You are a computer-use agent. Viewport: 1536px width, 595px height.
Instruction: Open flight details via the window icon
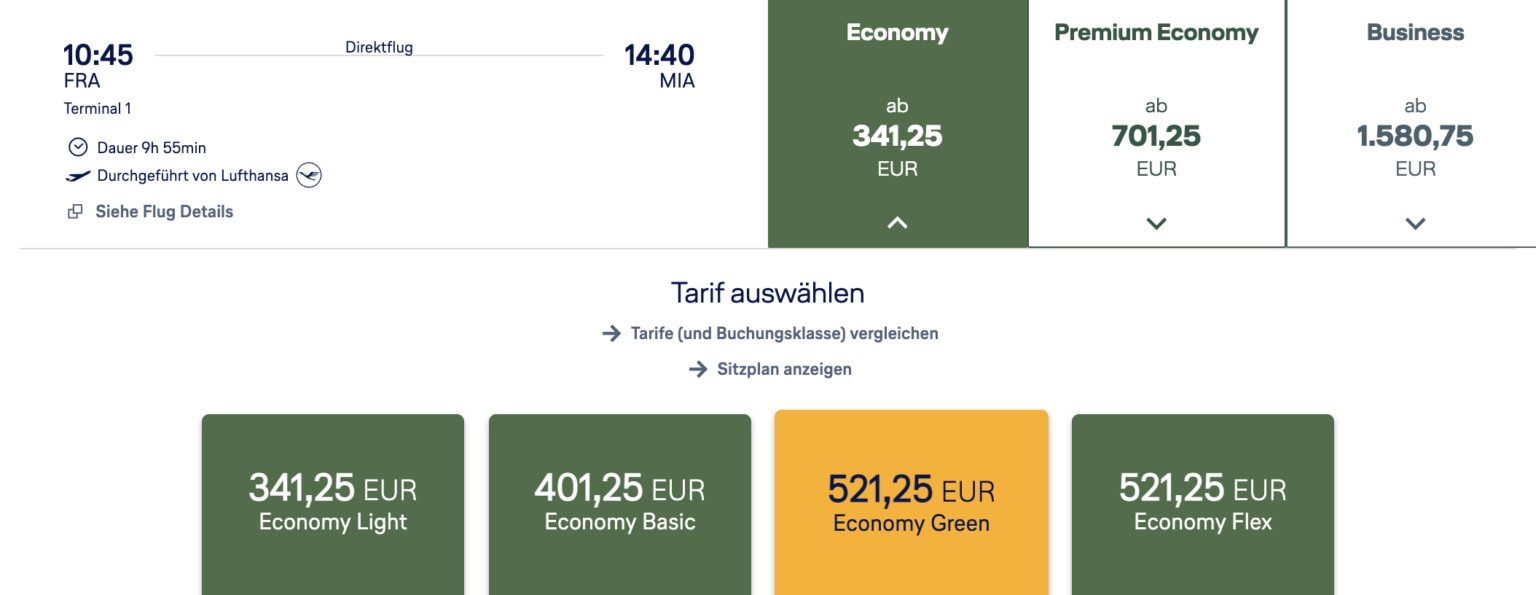(76, 211)
